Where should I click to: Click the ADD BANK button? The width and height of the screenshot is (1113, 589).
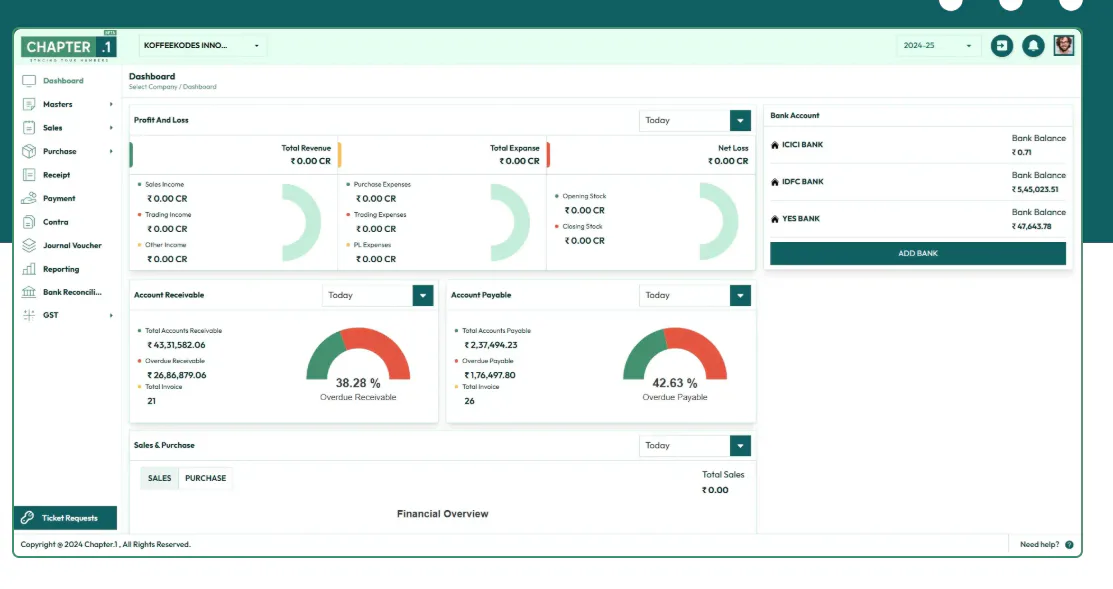click(918, 253)
